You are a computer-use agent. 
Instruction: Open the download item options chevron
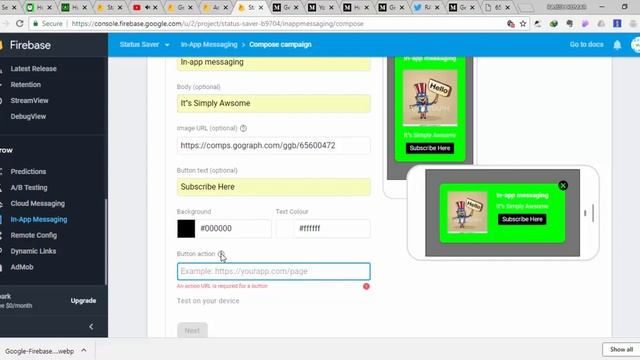[x=84, y=350]
